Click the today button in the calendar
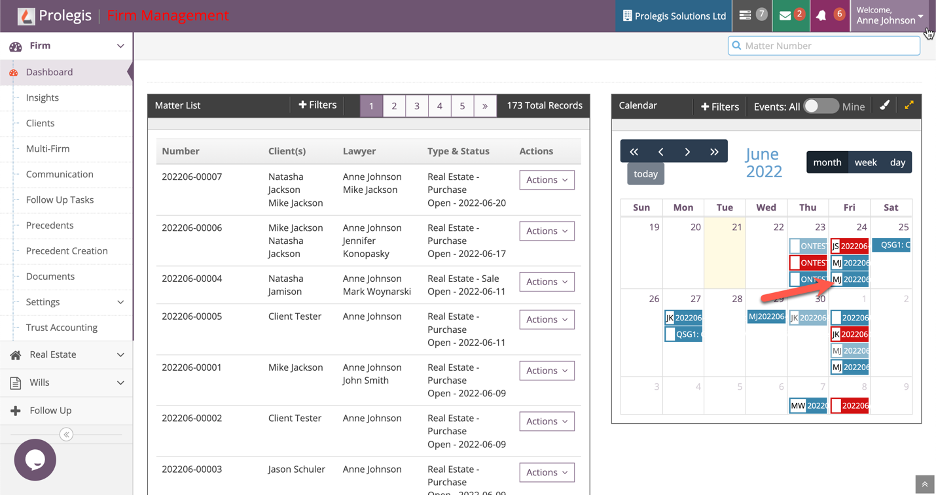936x496 pixels. coord(646,174)
